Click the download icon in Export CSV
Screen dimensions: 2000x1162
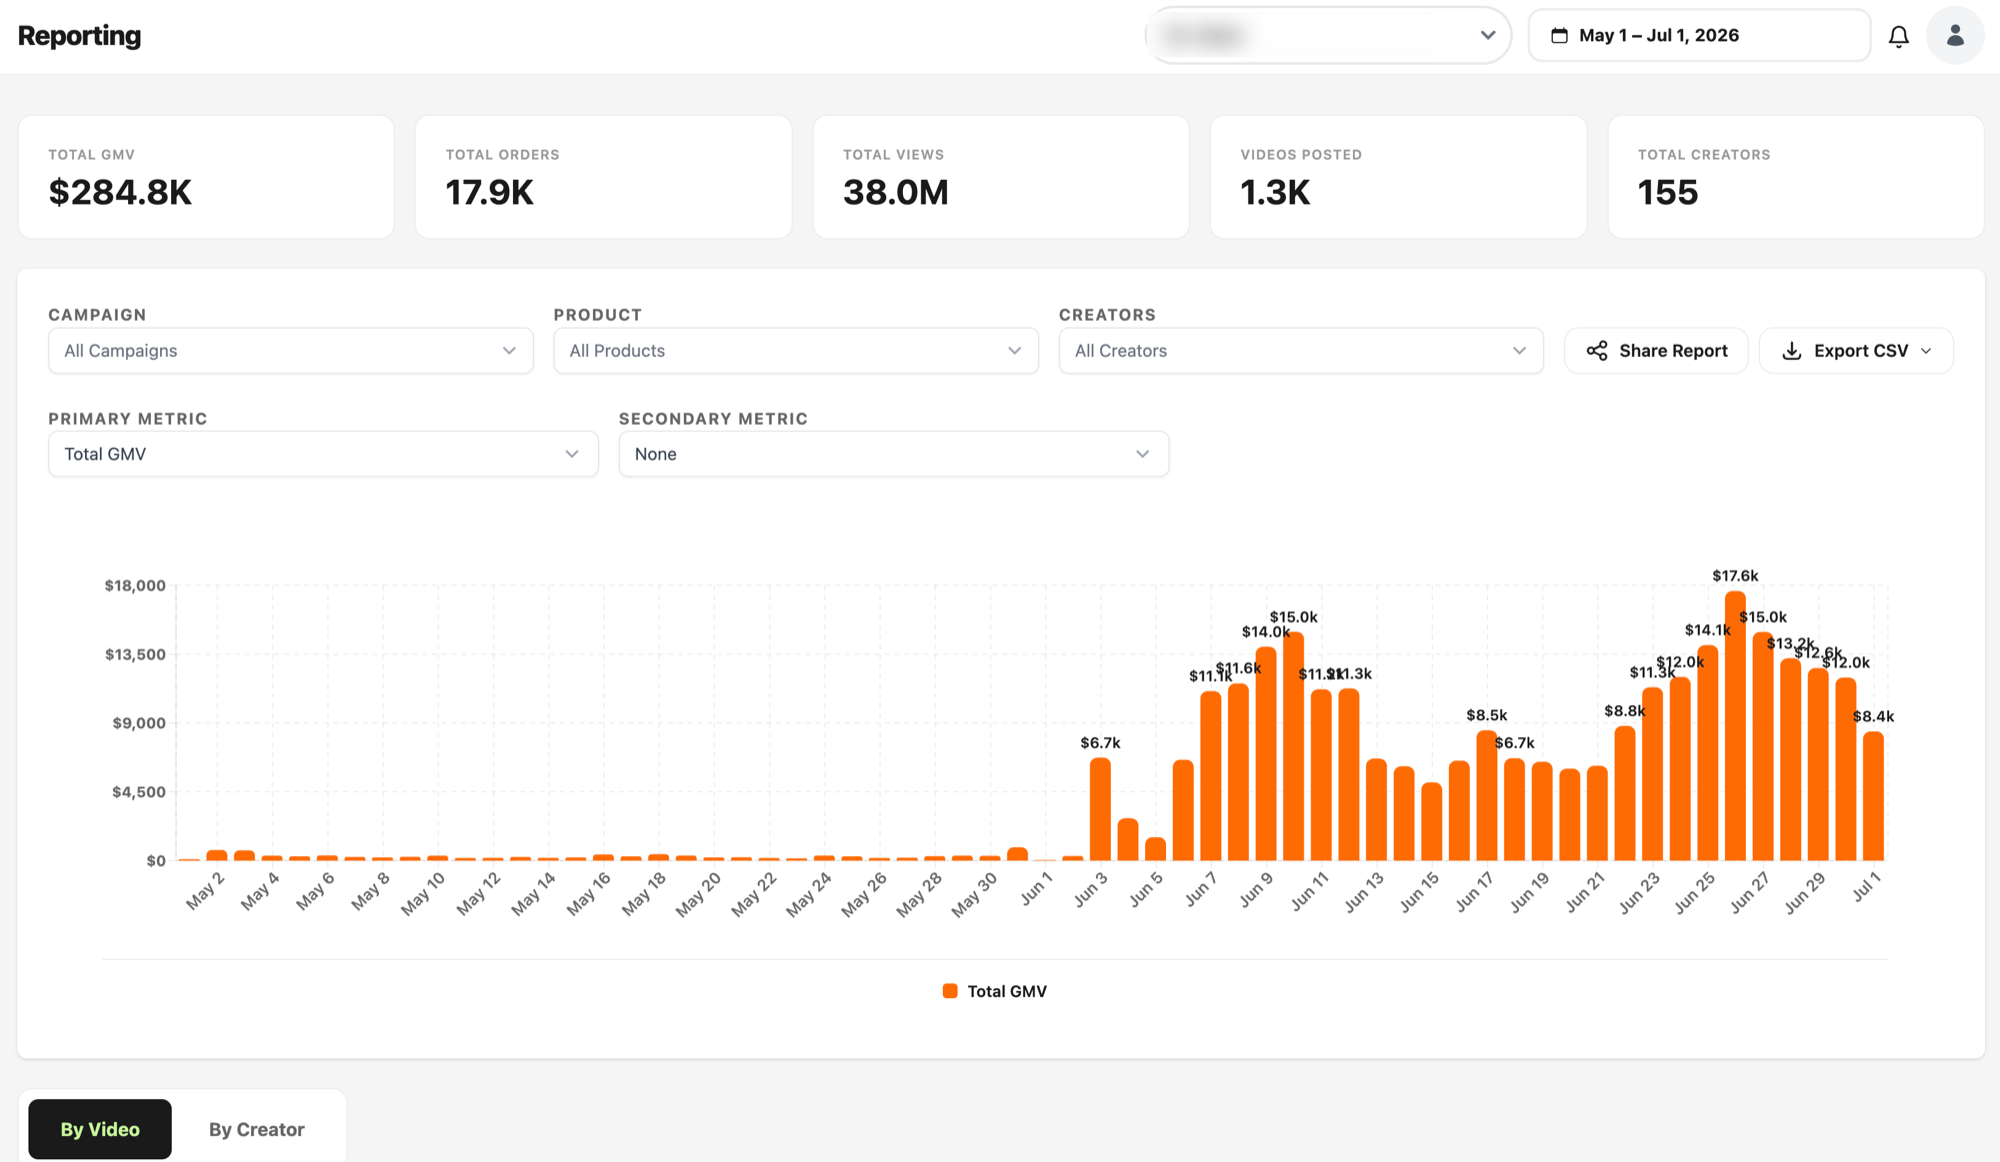(1792, 351)
